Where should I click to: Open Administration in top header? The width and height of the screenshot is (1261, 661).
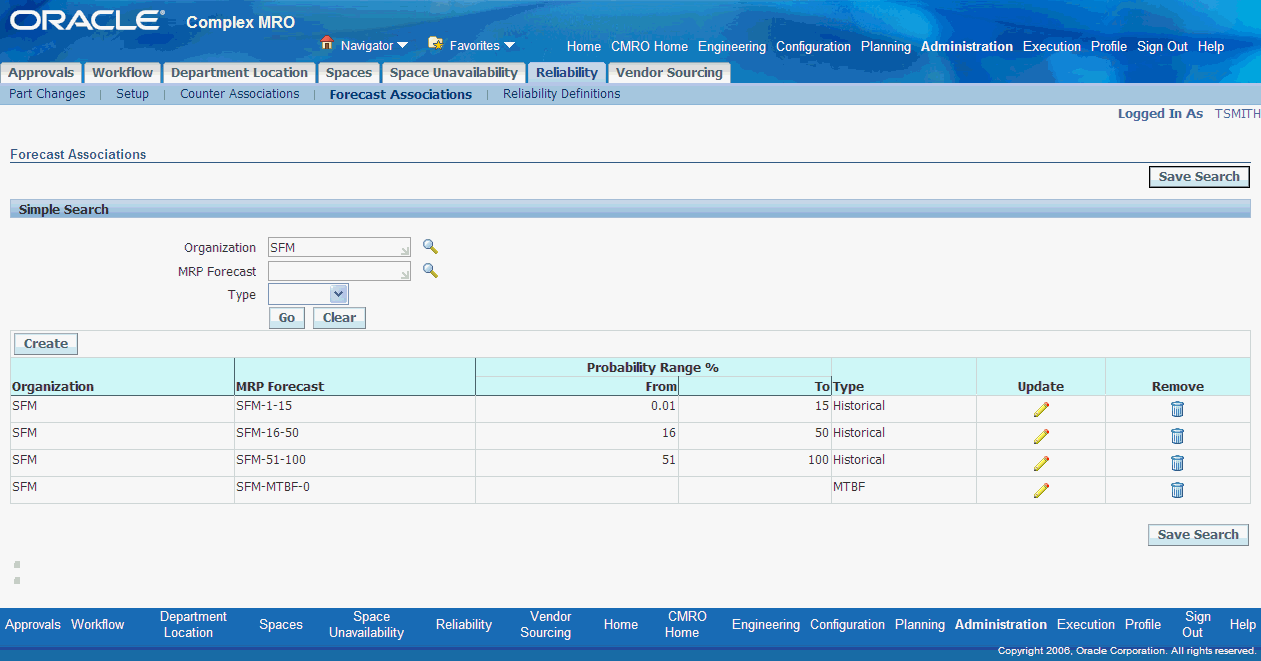[967, 47]
